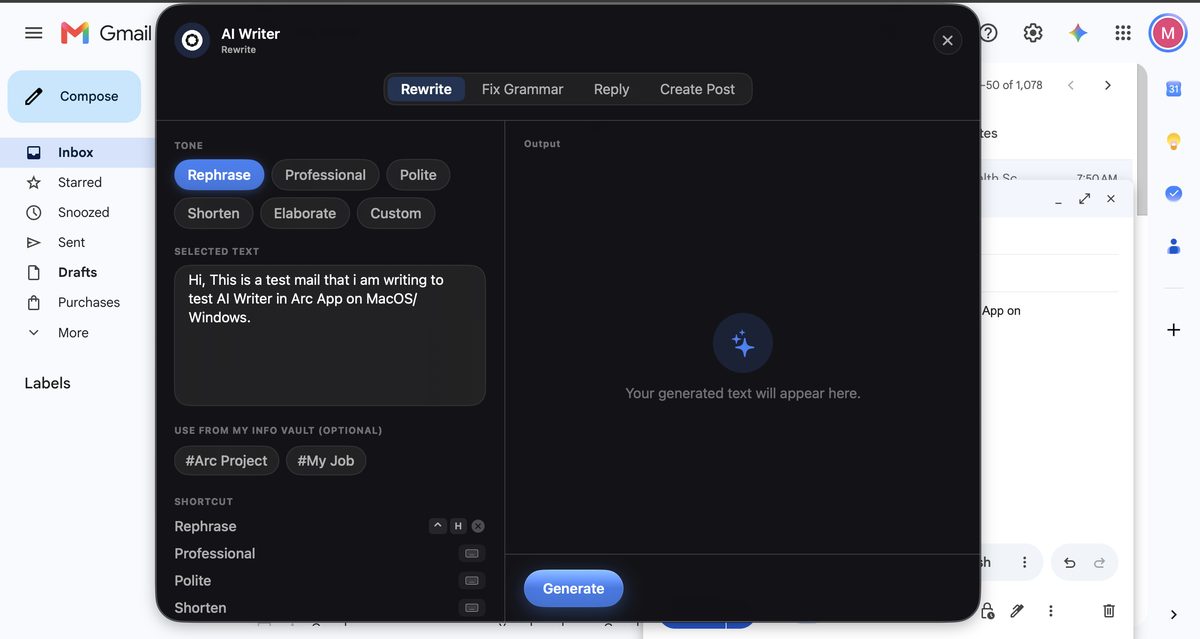Switch to the Rewrite tab
Screen dimensions: 1200x639
coord(426,89)
